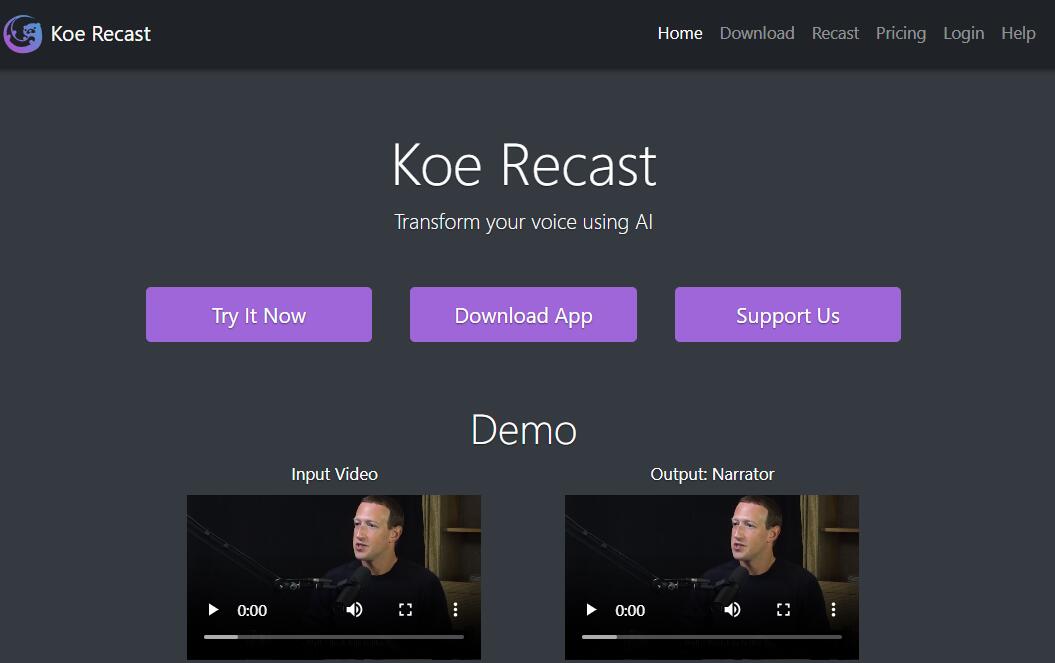
Task: Open the Download nav link
Action: tap(757, 34)
